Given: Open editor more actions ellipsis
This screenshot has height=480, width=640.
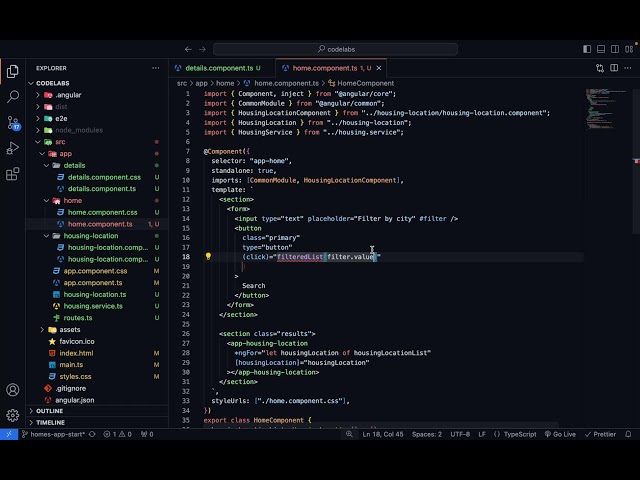Looking at the screenshot, I should [x=628, y=68].
